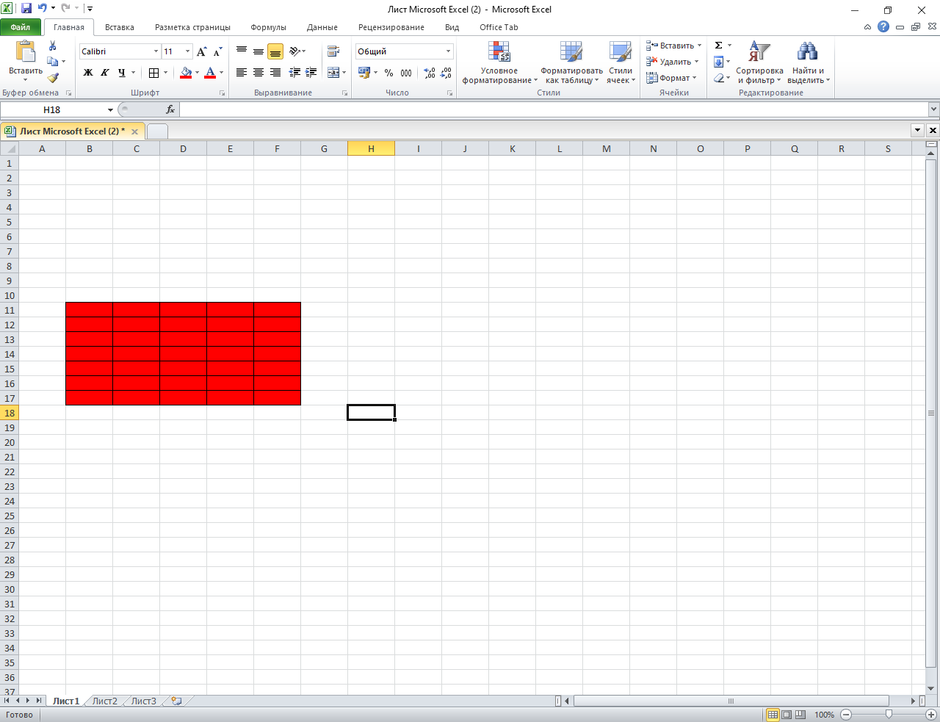Open Стили ячеек gallery
The image size is (940, 722).
click(x=620, y=62)
